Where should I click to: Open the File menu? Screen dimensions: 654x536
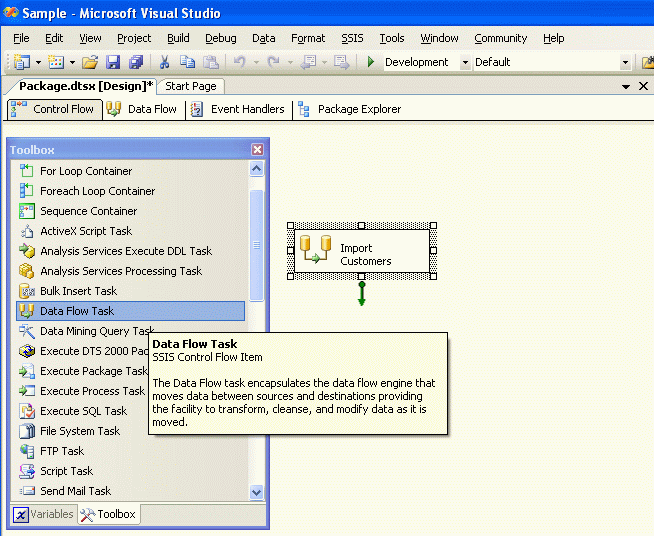pos(21,38)
